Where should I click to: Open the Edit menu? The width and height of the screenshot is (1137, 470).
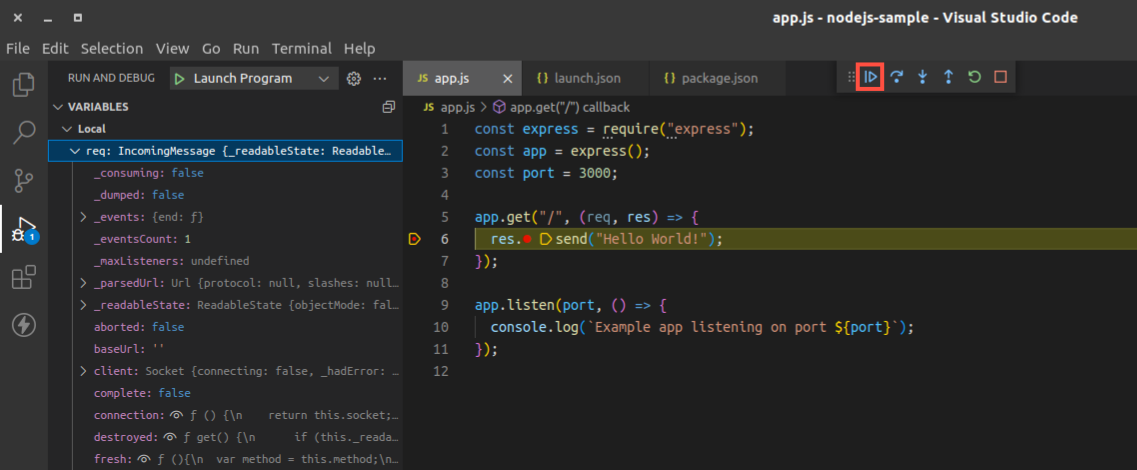click(x=55, y=49)
